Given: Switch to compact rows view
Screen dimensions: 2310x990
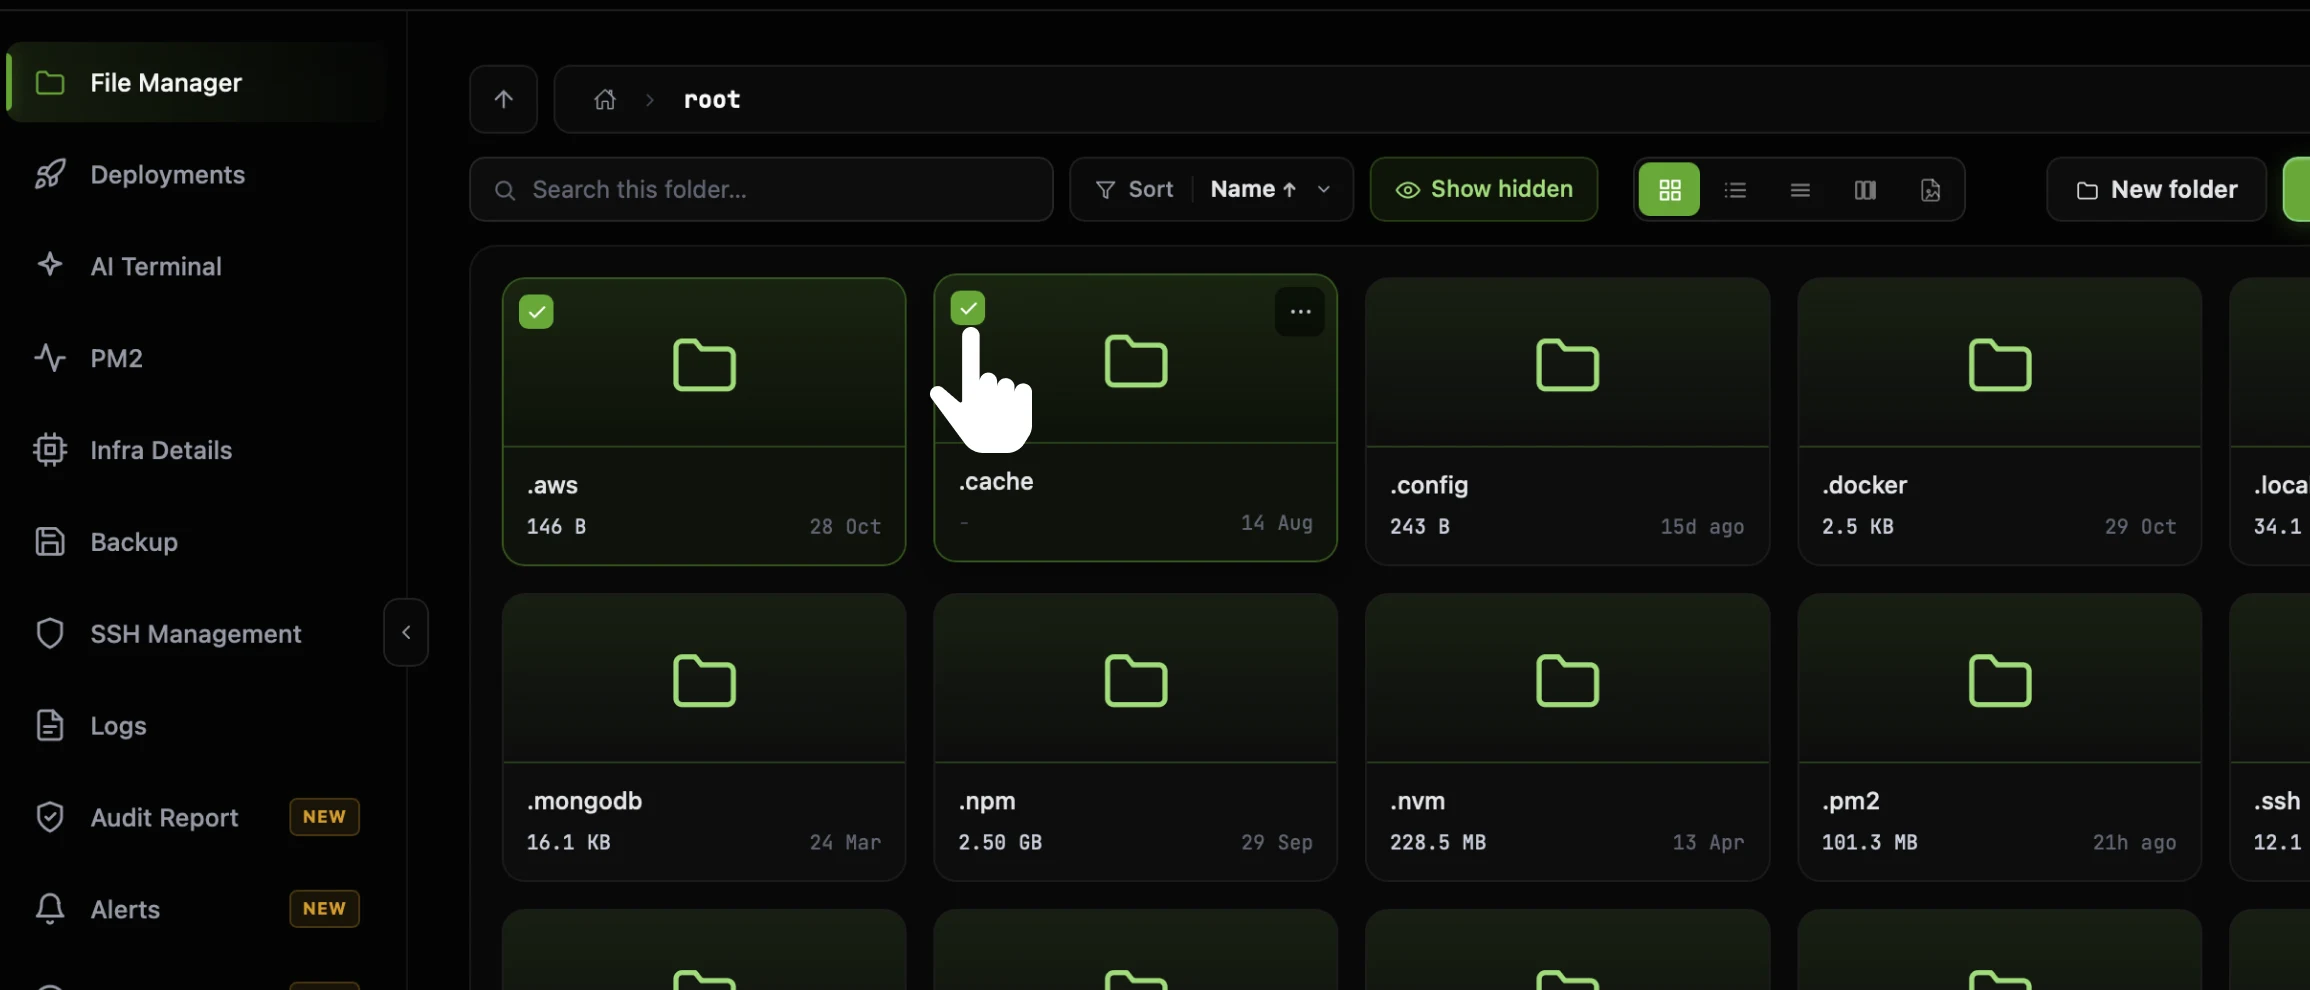Looking at the screenshot, I should pyautogui.click(x=1800, y=189).
